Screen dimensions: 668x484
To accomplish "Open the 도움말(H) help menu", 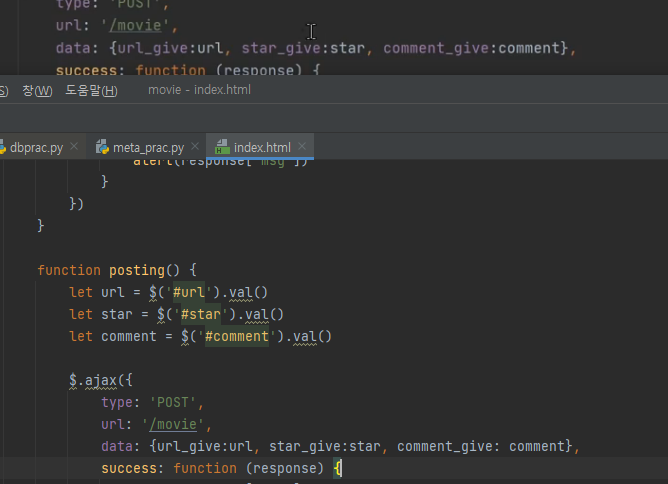I will (91, 90).
